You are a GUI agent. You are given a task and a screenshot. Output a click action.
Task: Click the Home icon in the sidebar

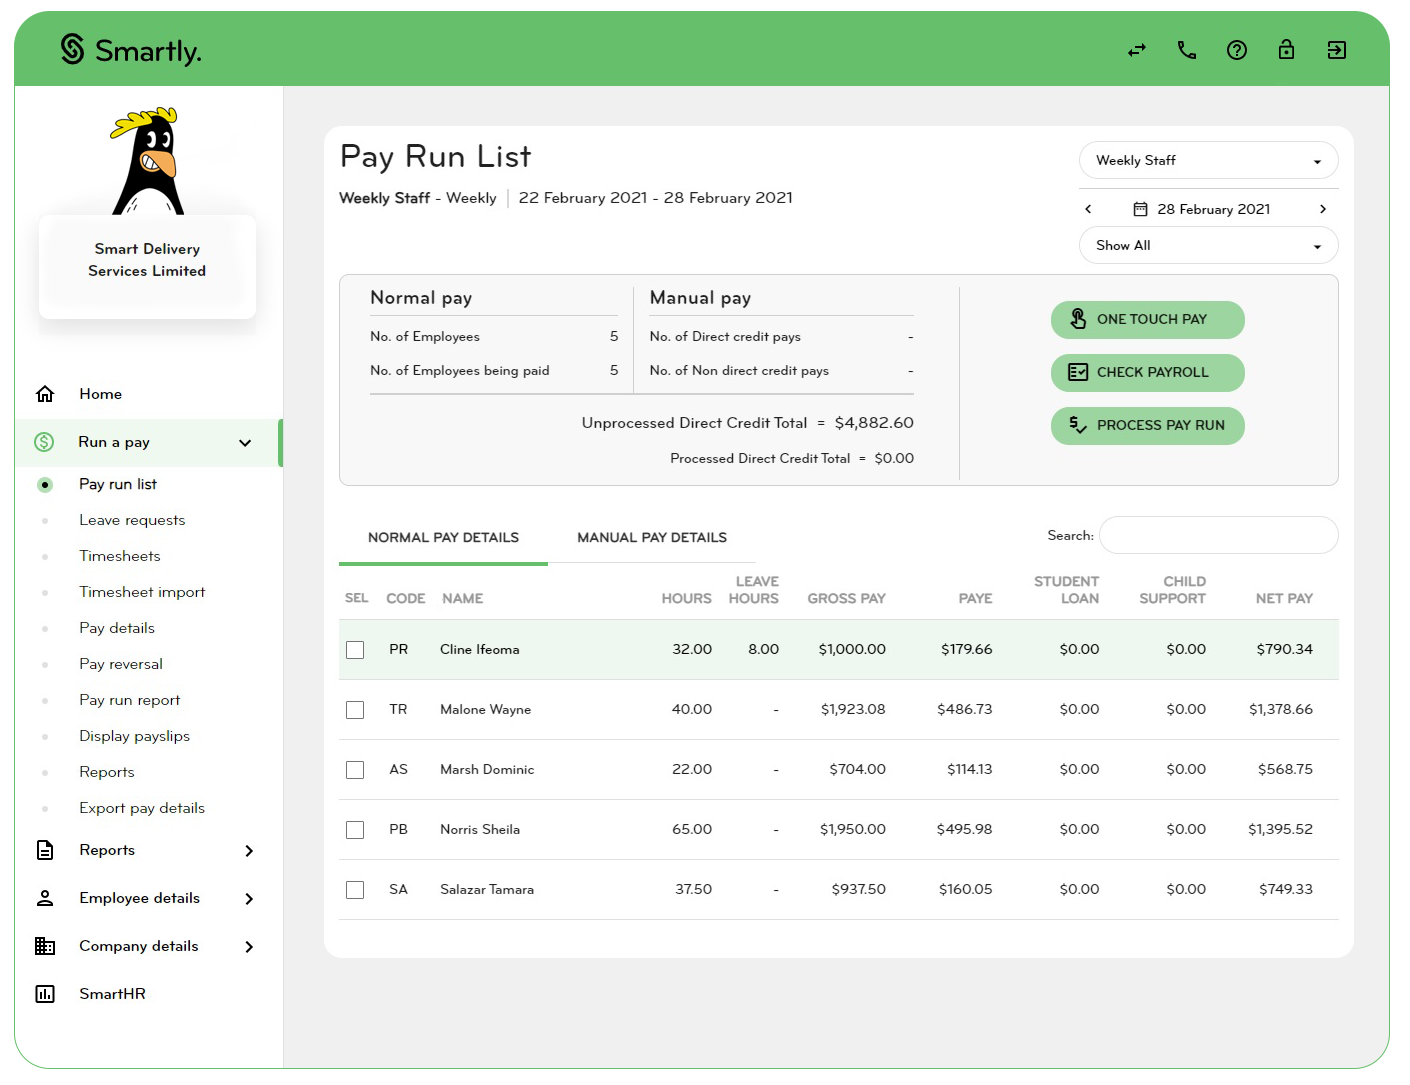point(45,393)
